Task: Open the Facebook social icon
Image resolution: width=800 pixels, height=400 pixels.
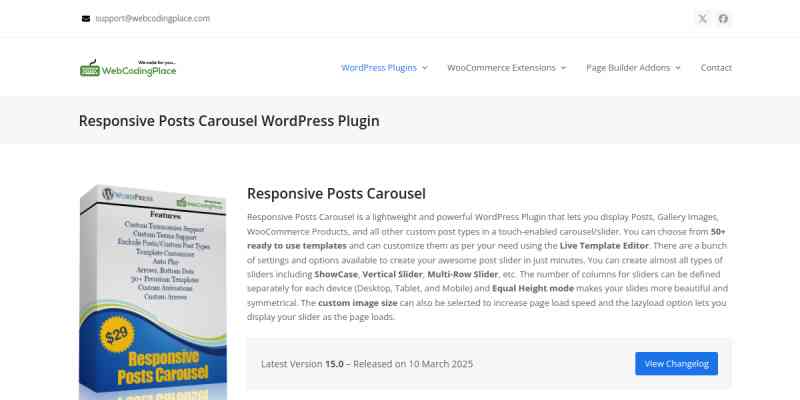Action: click(723, 19)
